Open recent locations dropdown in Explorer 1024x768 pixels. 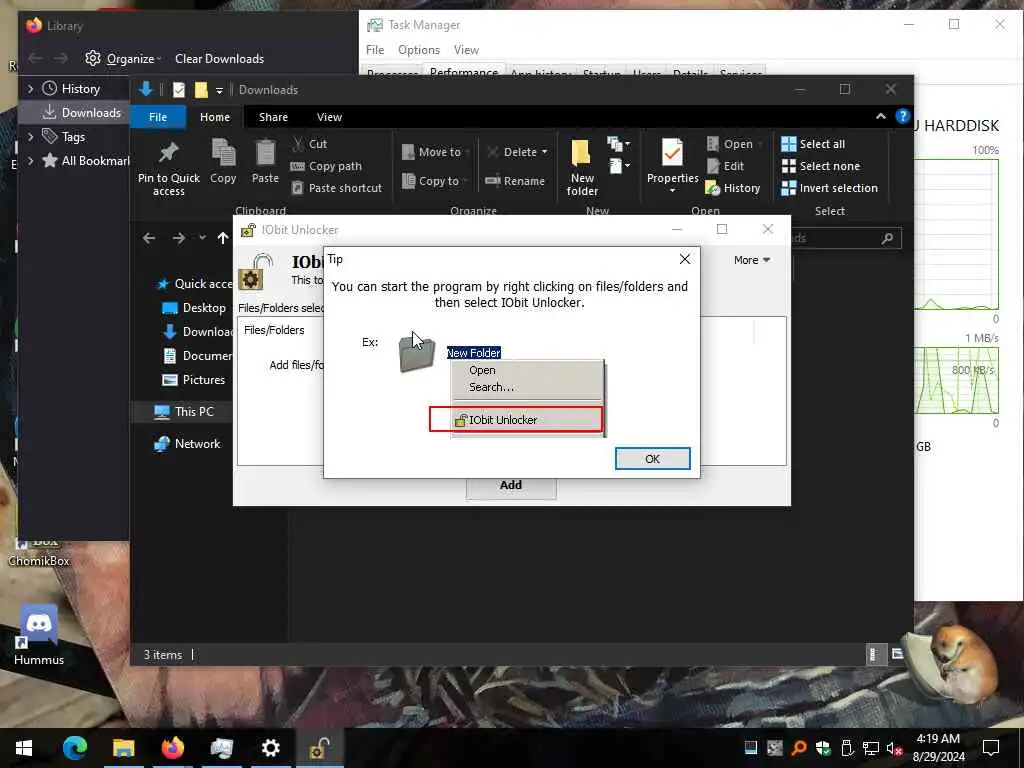point(202,238)
